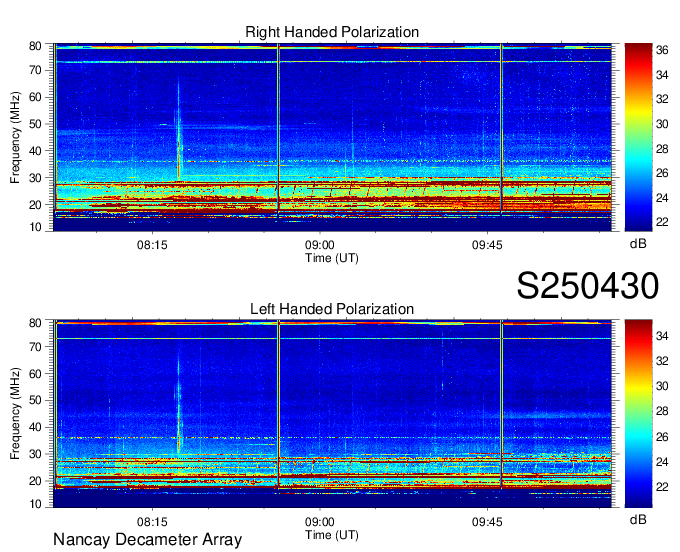
Task: Click the 30 MHz tick of the Right Handed plot
Action: [x=35, y=178]
